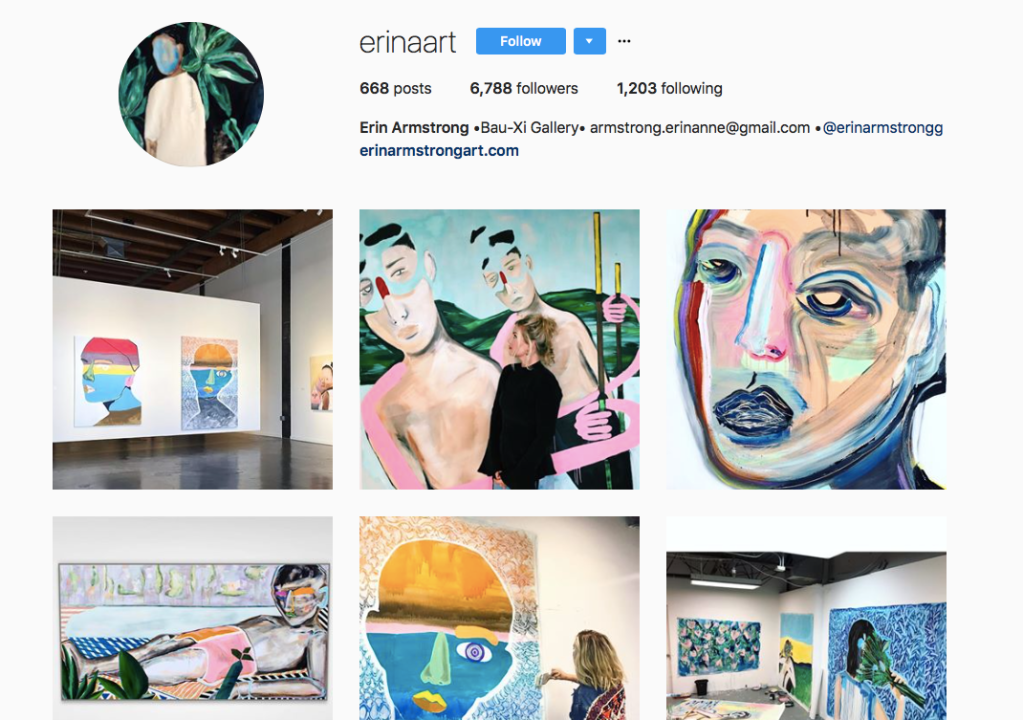Visit the erinarmstrongart.com website link
Viewport: 1023px width, 720px height.
pos(439,151)
